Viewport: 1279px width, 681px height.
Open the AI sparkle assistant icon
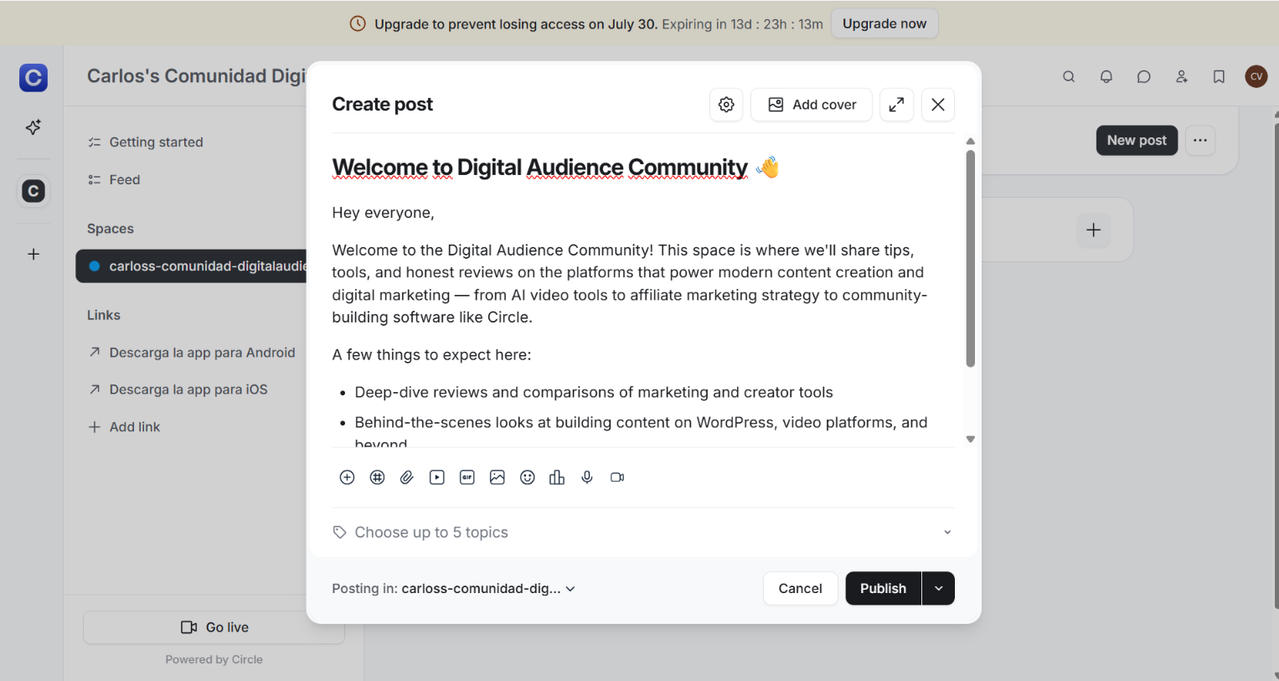33,127
